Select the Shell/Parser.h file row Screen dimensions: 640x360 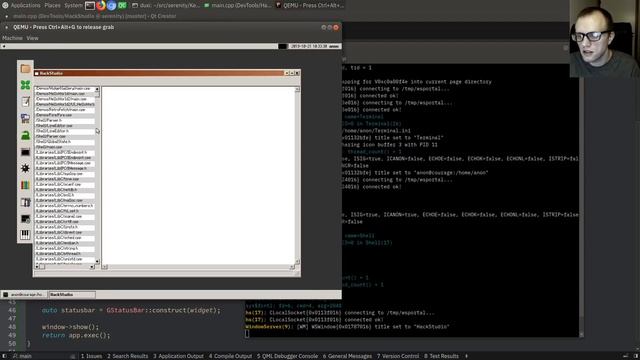point(65,120)
